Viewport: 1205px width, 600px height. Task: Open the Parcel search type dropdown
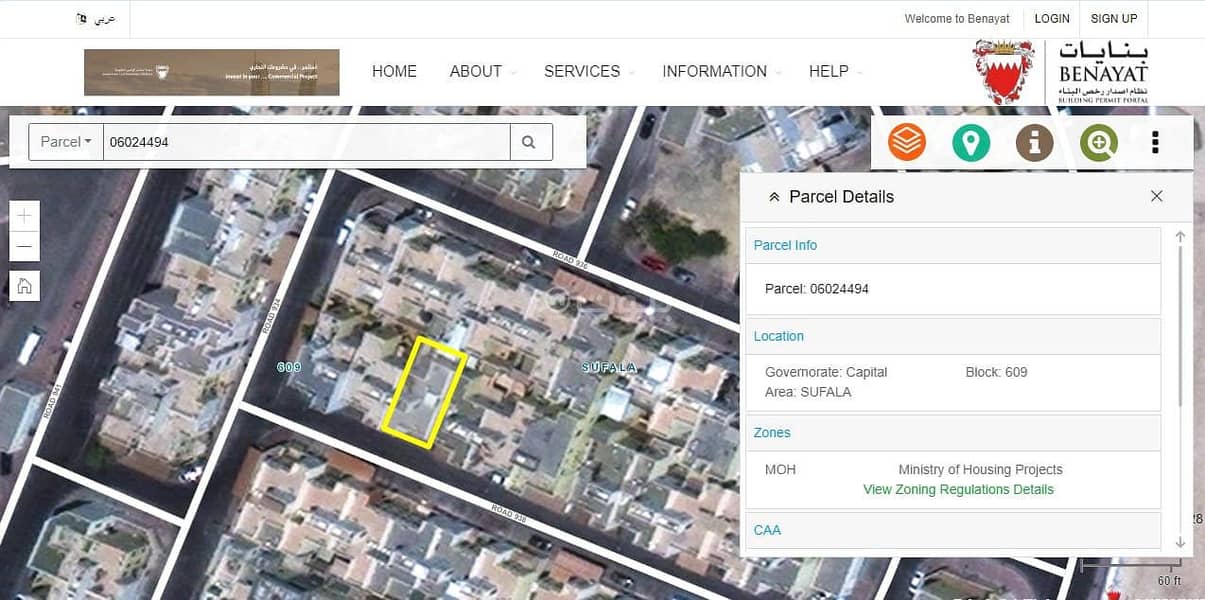[66, 142]
